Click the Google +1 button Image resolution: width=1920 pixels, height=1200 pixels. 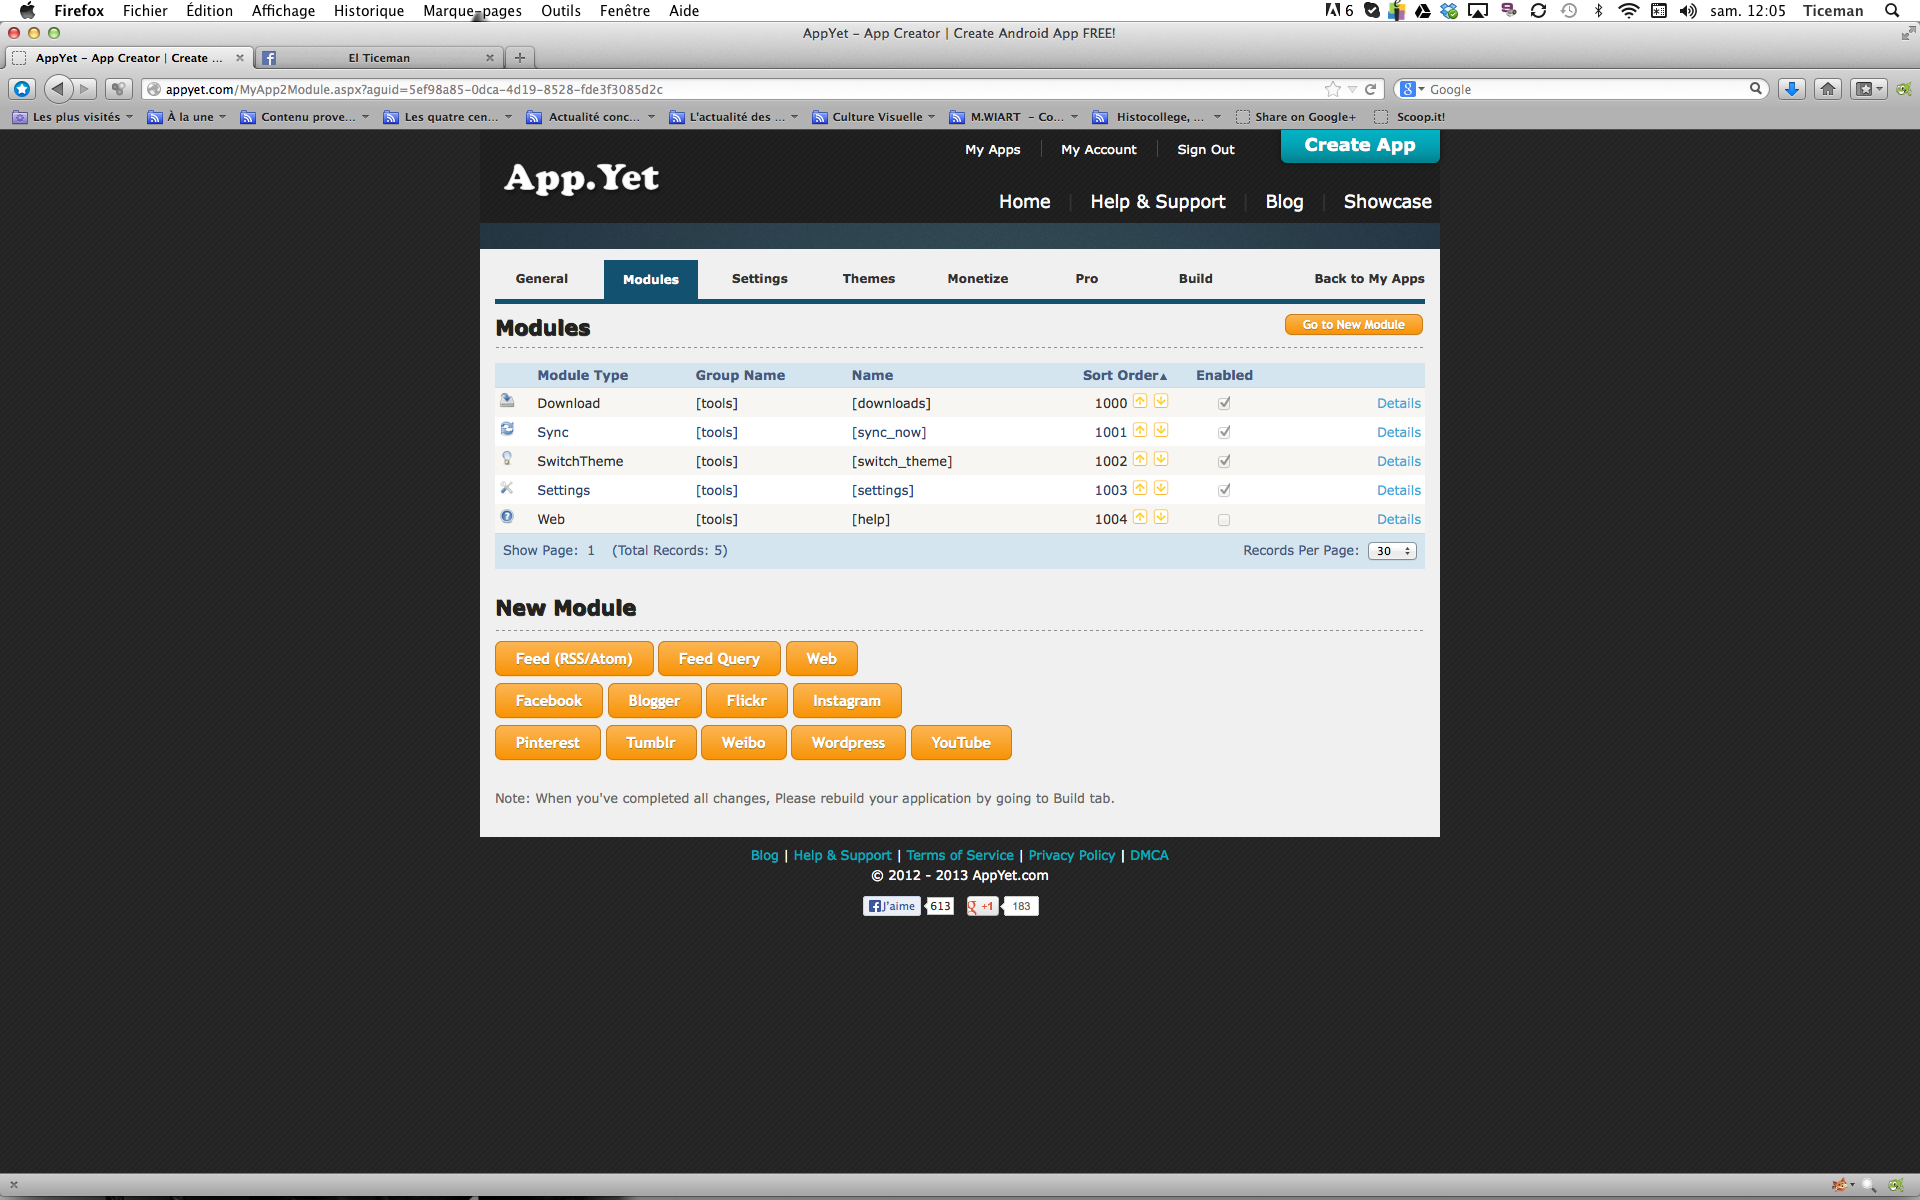tap(981, 906)
